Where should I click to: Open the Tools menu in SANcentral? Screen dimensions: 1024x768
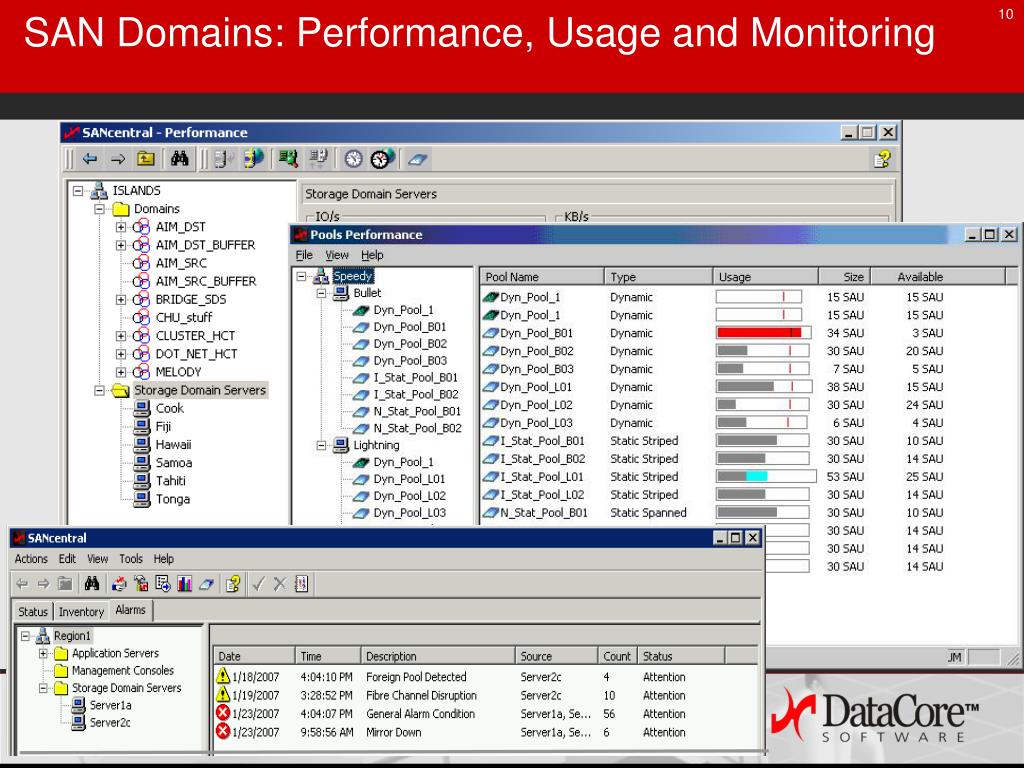pos(131,559)
